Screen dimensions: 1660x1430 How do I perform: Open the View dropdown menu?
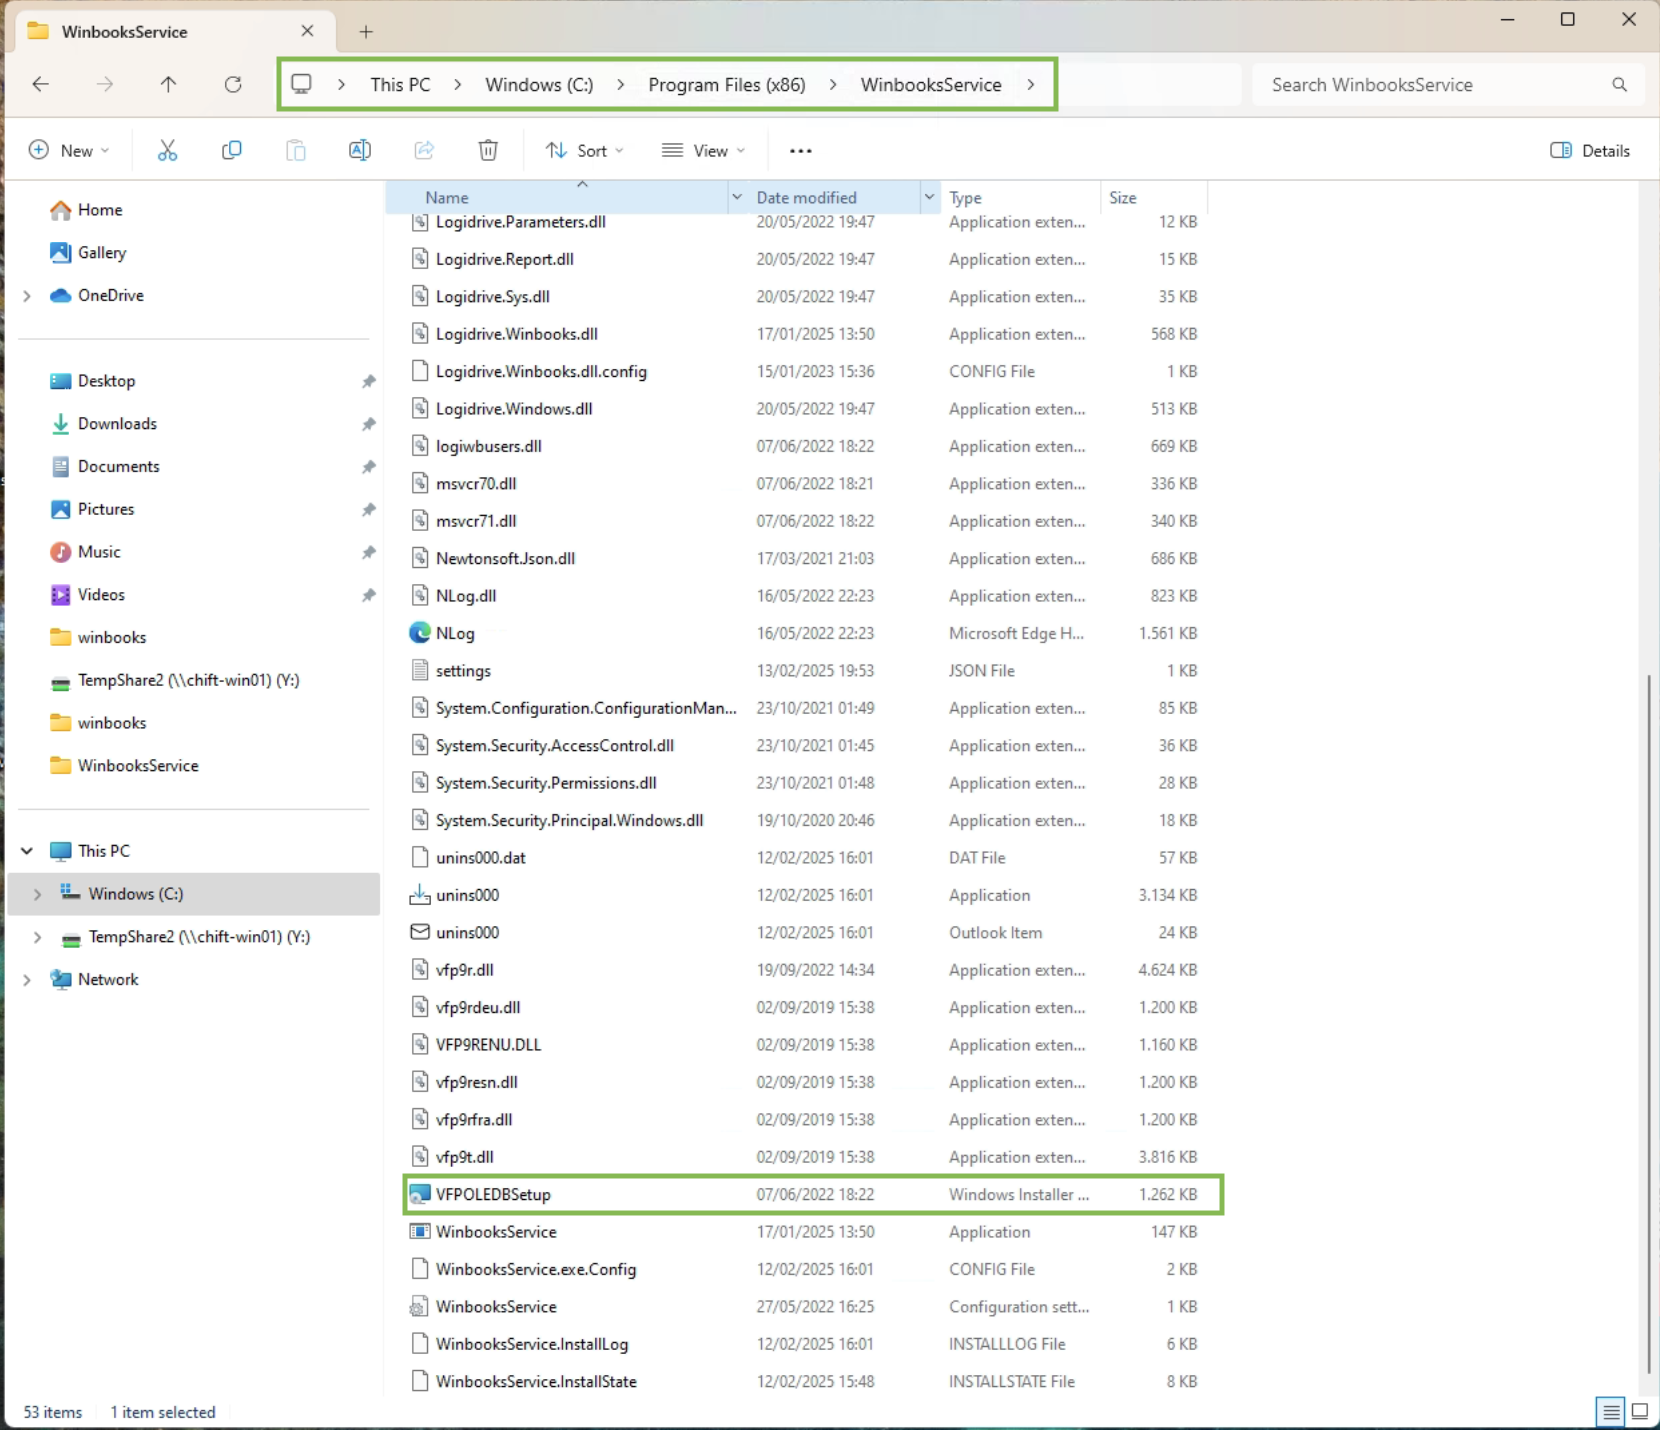704,151
